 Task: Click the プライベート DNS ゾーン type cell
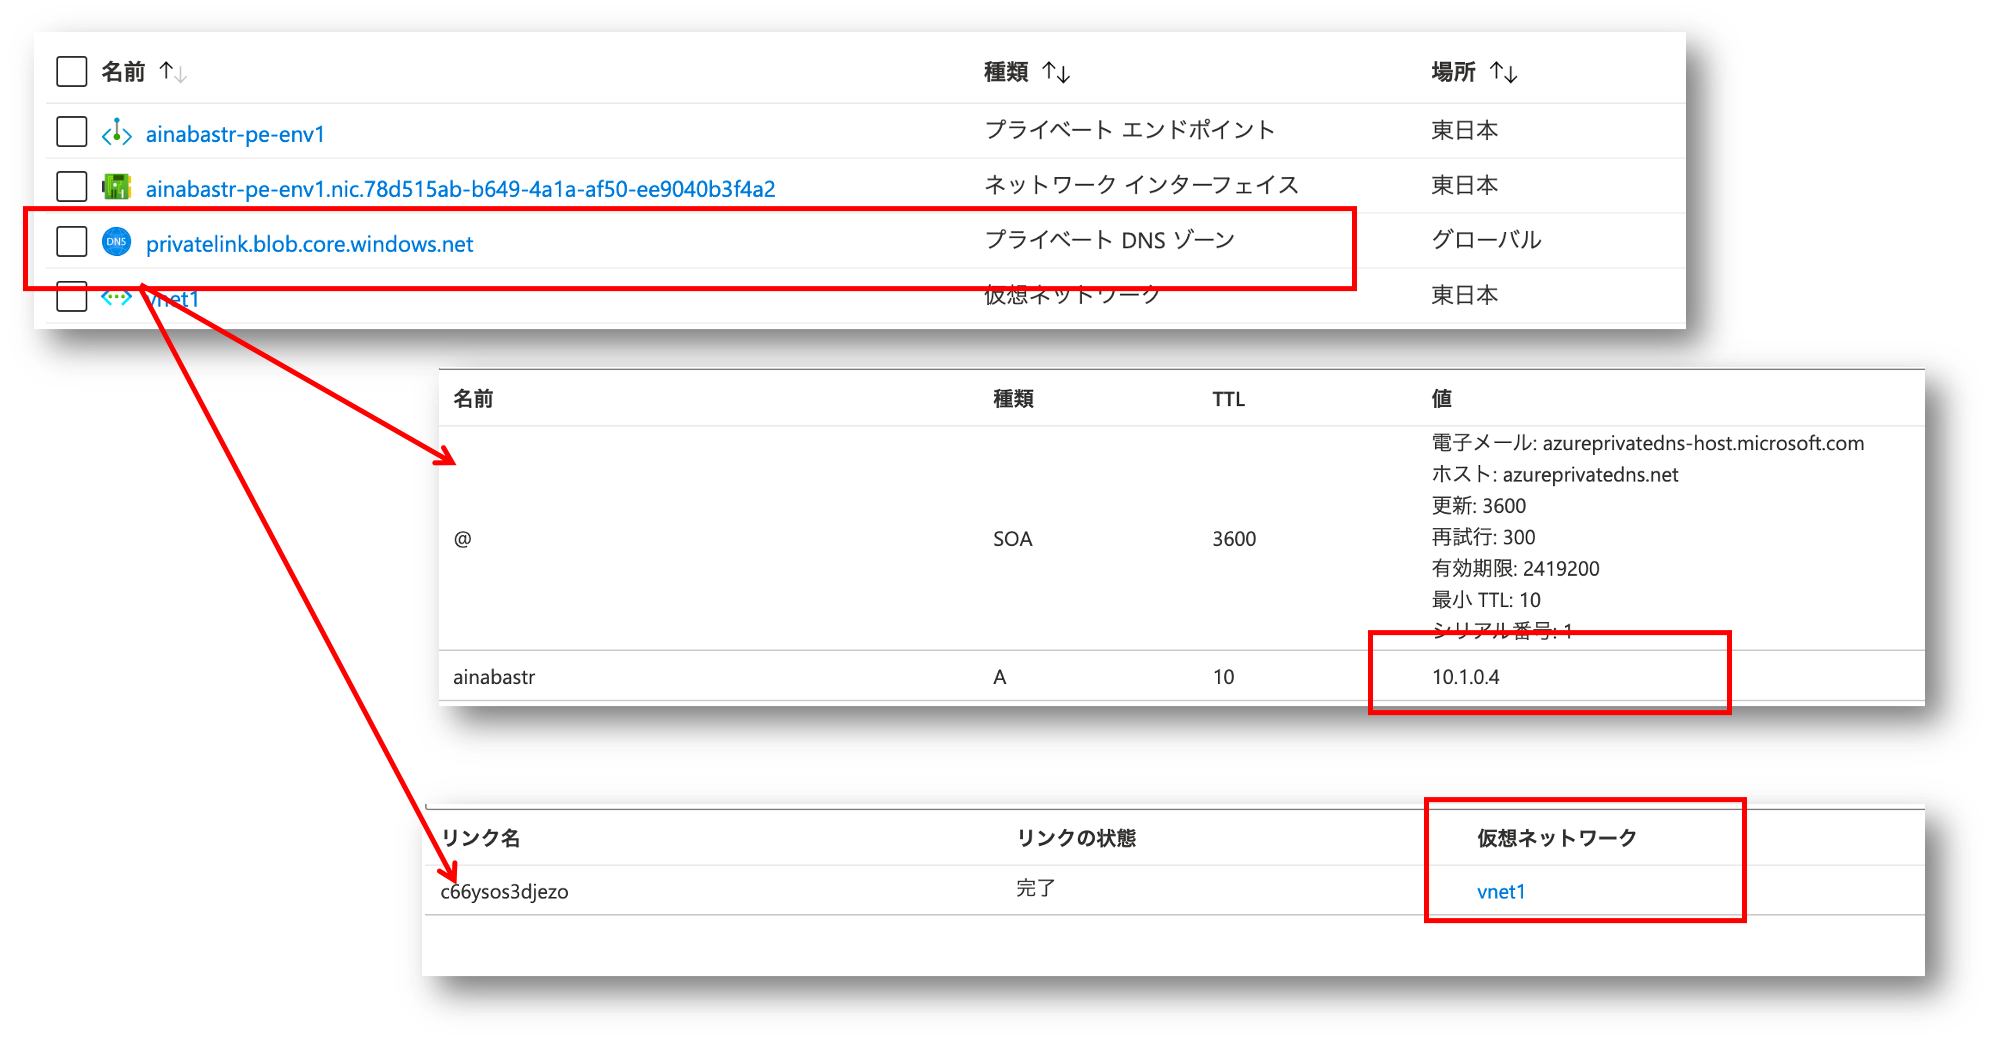coord(1110,240)
